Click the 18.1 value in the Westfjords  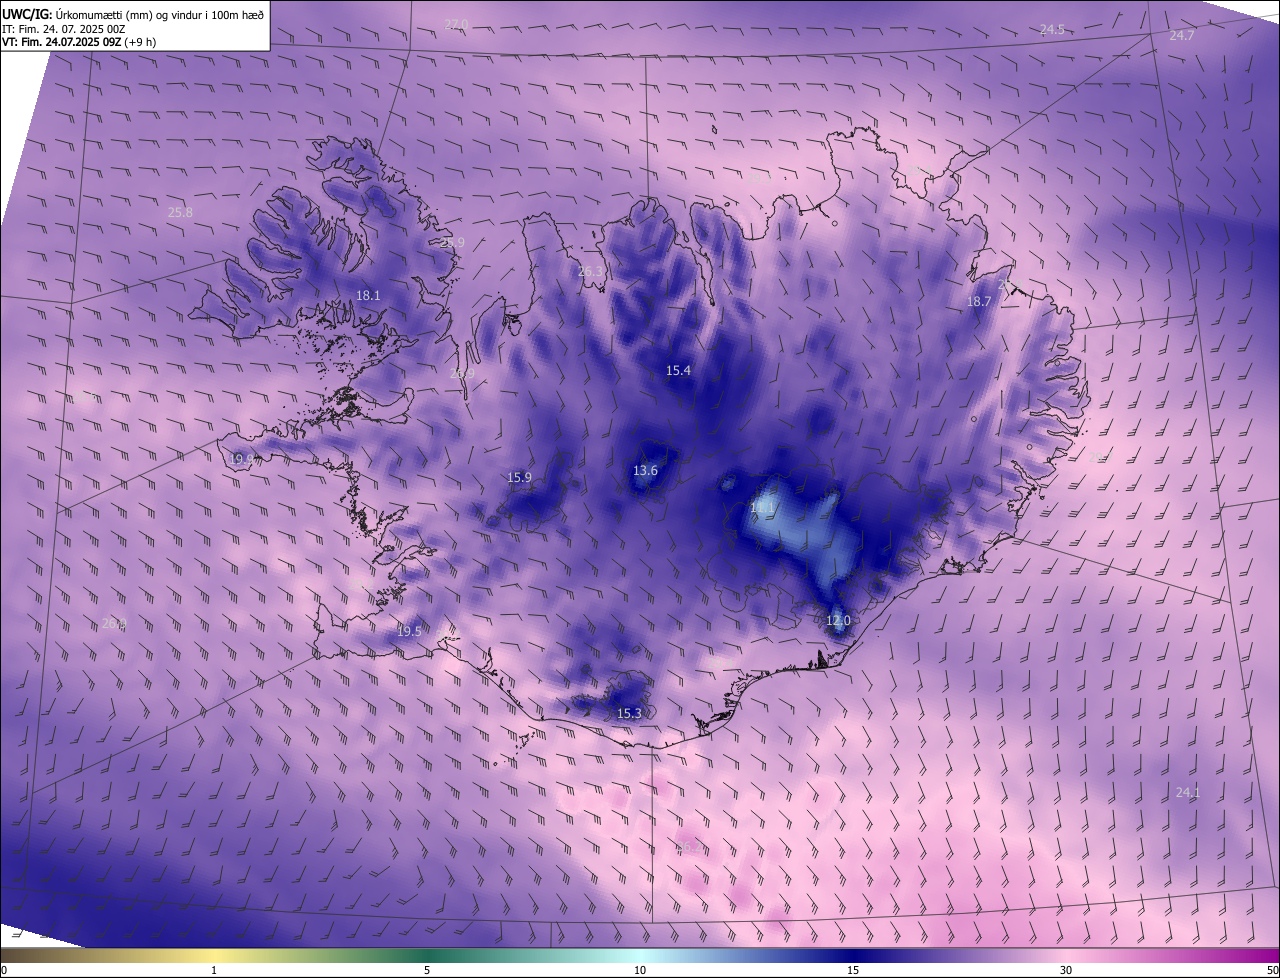[x=368, y=295]
